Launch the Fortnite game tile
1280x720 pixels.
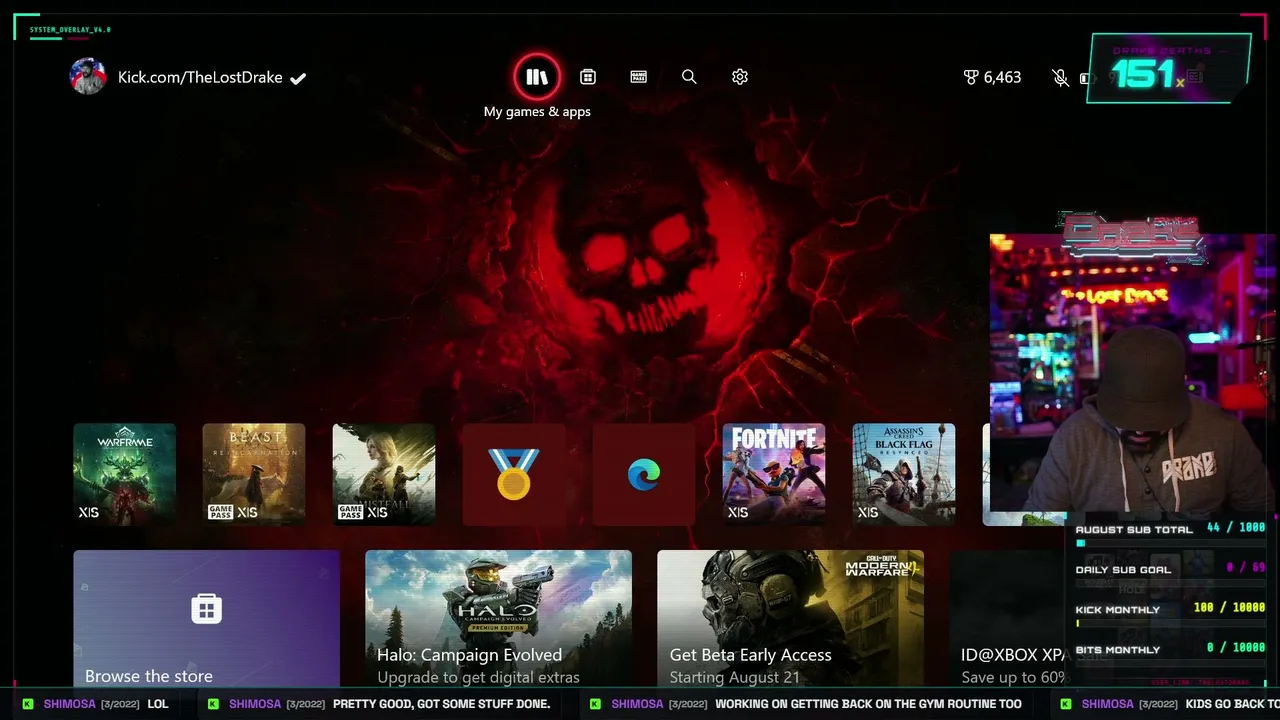click(x=774, y=474)
